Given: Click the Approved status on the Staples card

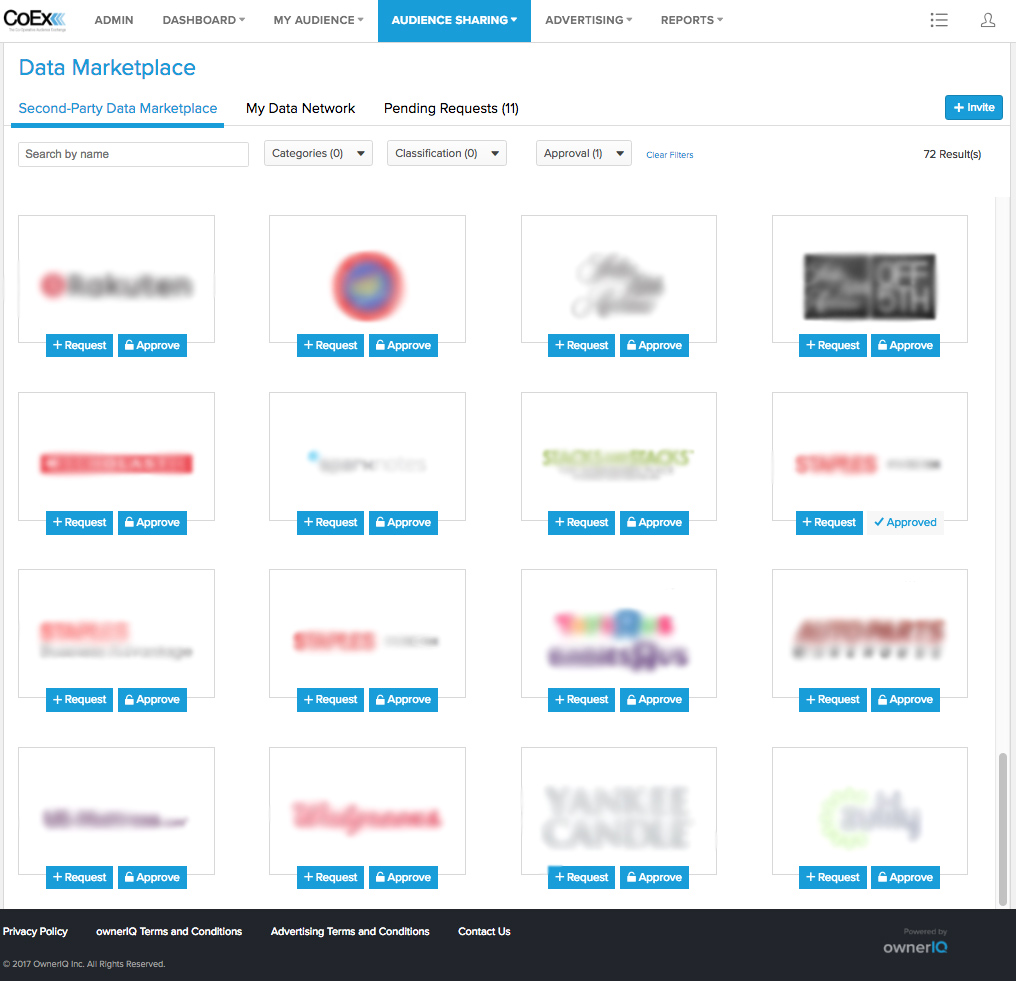Looking at the screenshot, I should point(905,522).
